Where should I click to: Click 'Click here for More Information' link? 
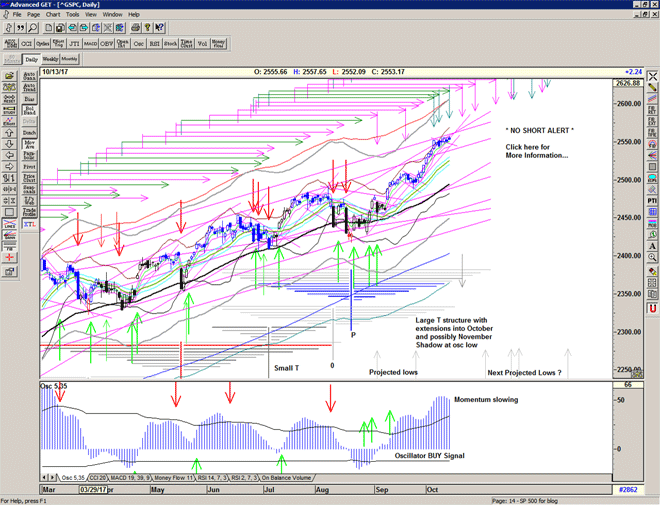539,151
